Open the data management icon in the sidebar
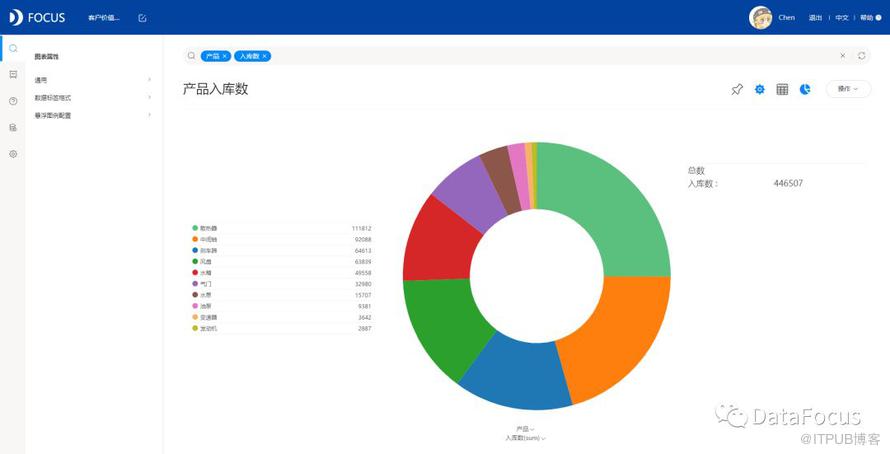 tap(13, 128)
